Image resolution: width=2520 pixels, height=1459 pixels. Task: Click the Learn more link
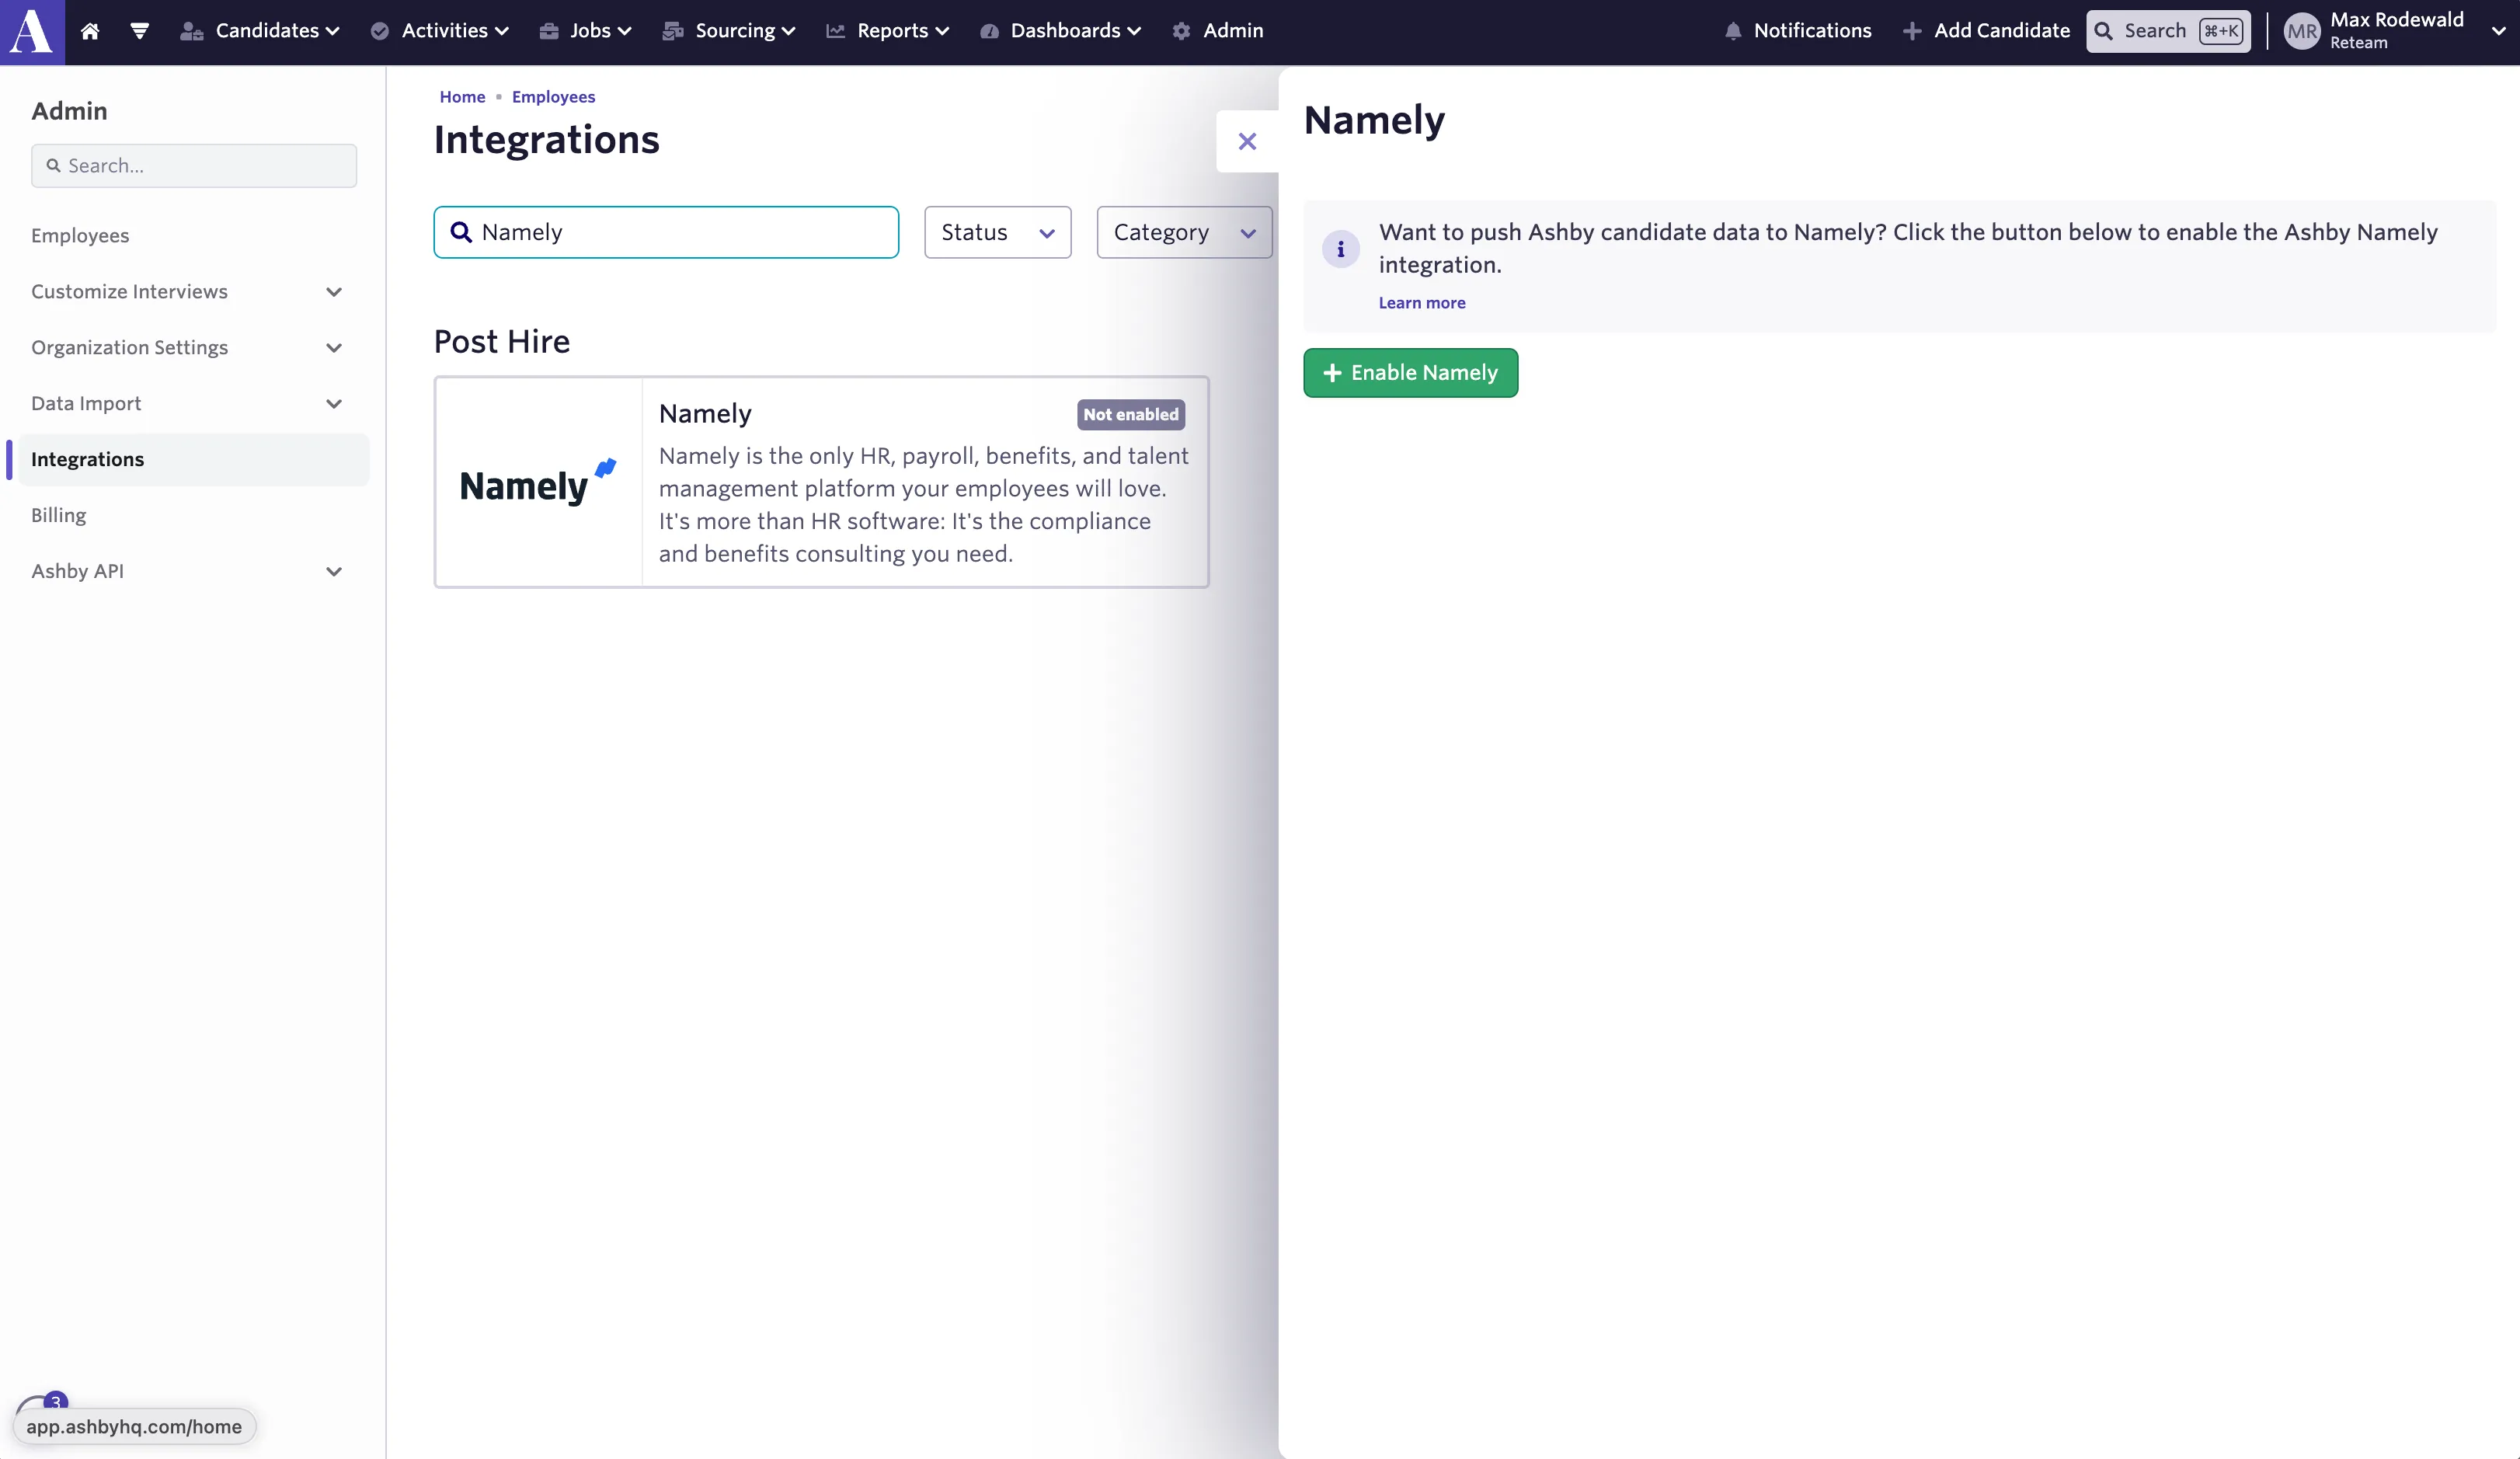pos(1421,302)
